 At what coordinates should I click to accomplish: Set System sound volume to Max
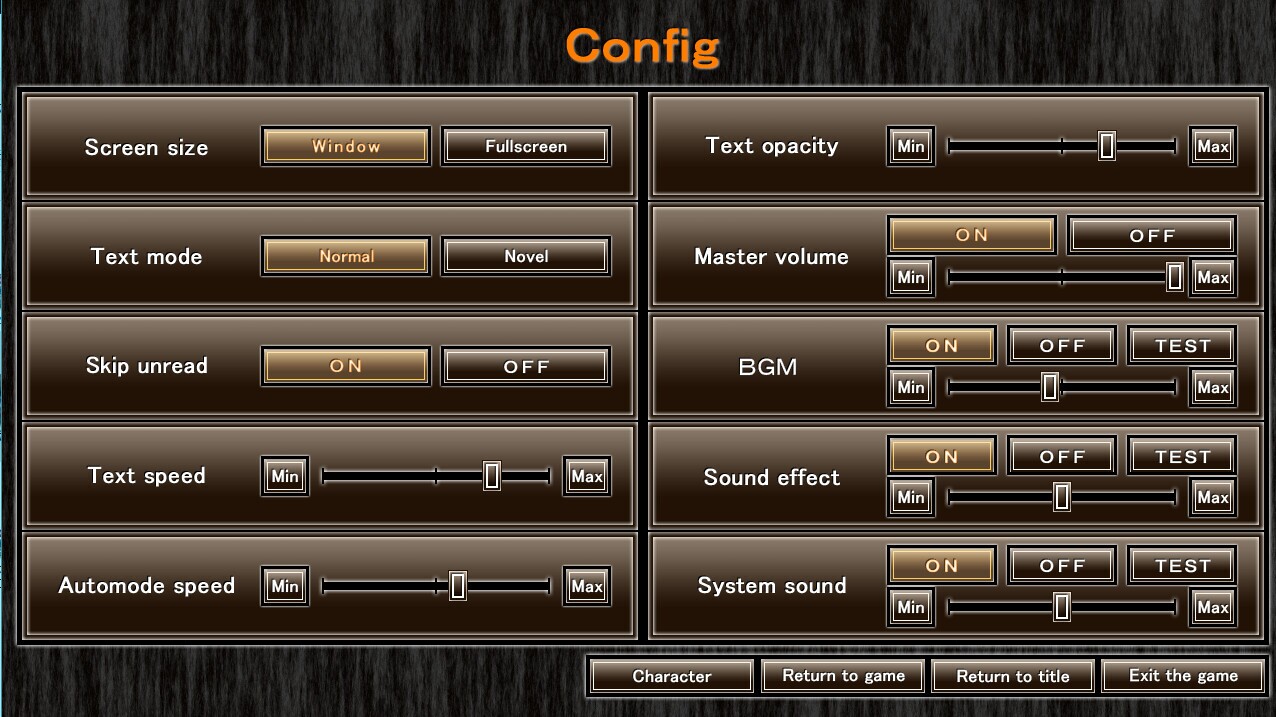click(1212, 607)
